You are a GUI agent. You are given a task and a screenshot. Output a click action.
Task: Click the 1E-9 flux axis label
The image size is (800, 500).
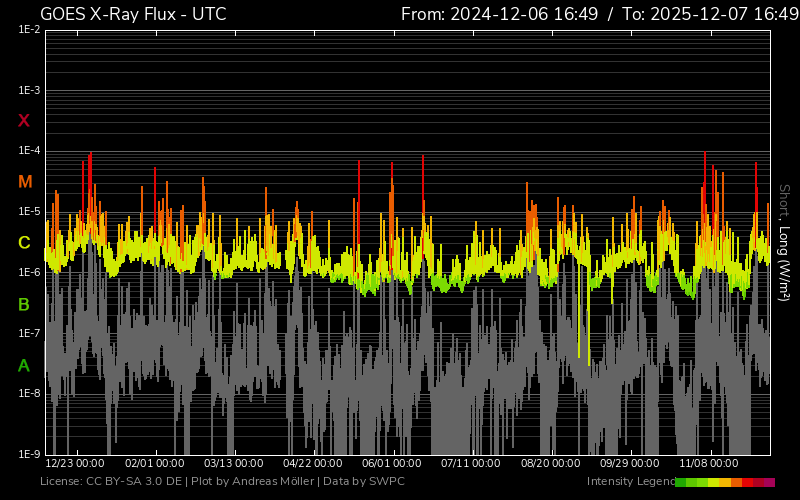click(29, 454)
